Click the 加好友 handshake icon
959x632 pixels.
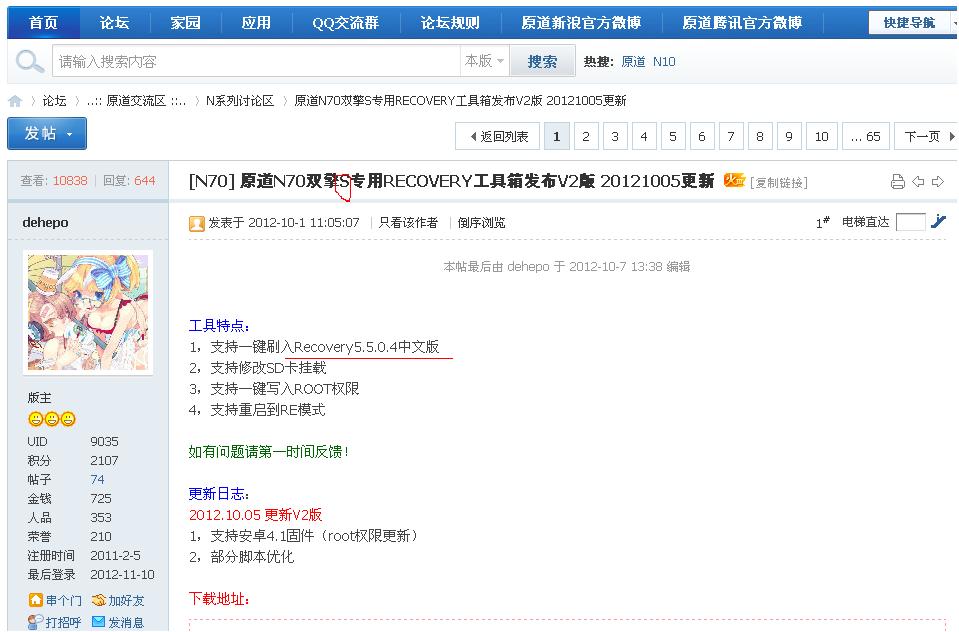pos(99,600)
